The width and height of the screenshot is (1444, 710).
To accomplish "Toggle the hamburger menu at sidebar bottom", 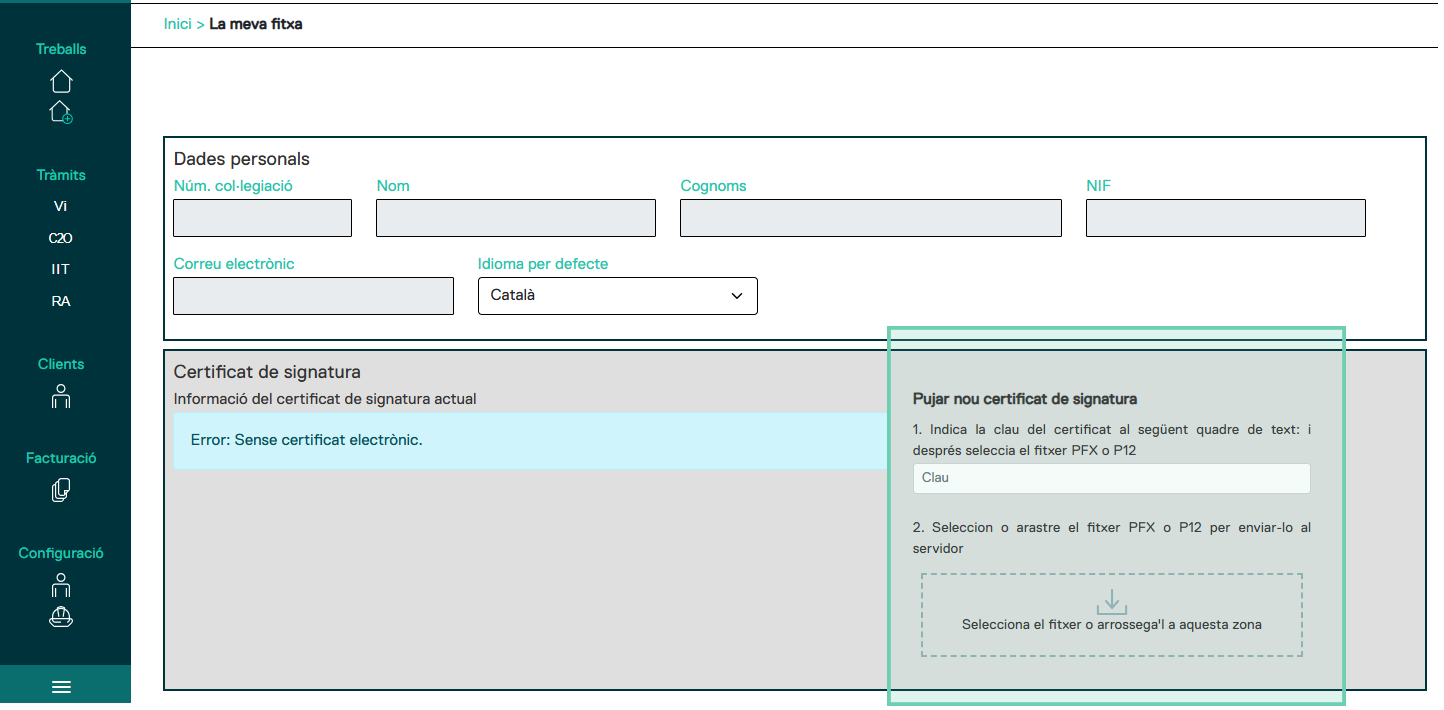I will click(61, 687).
